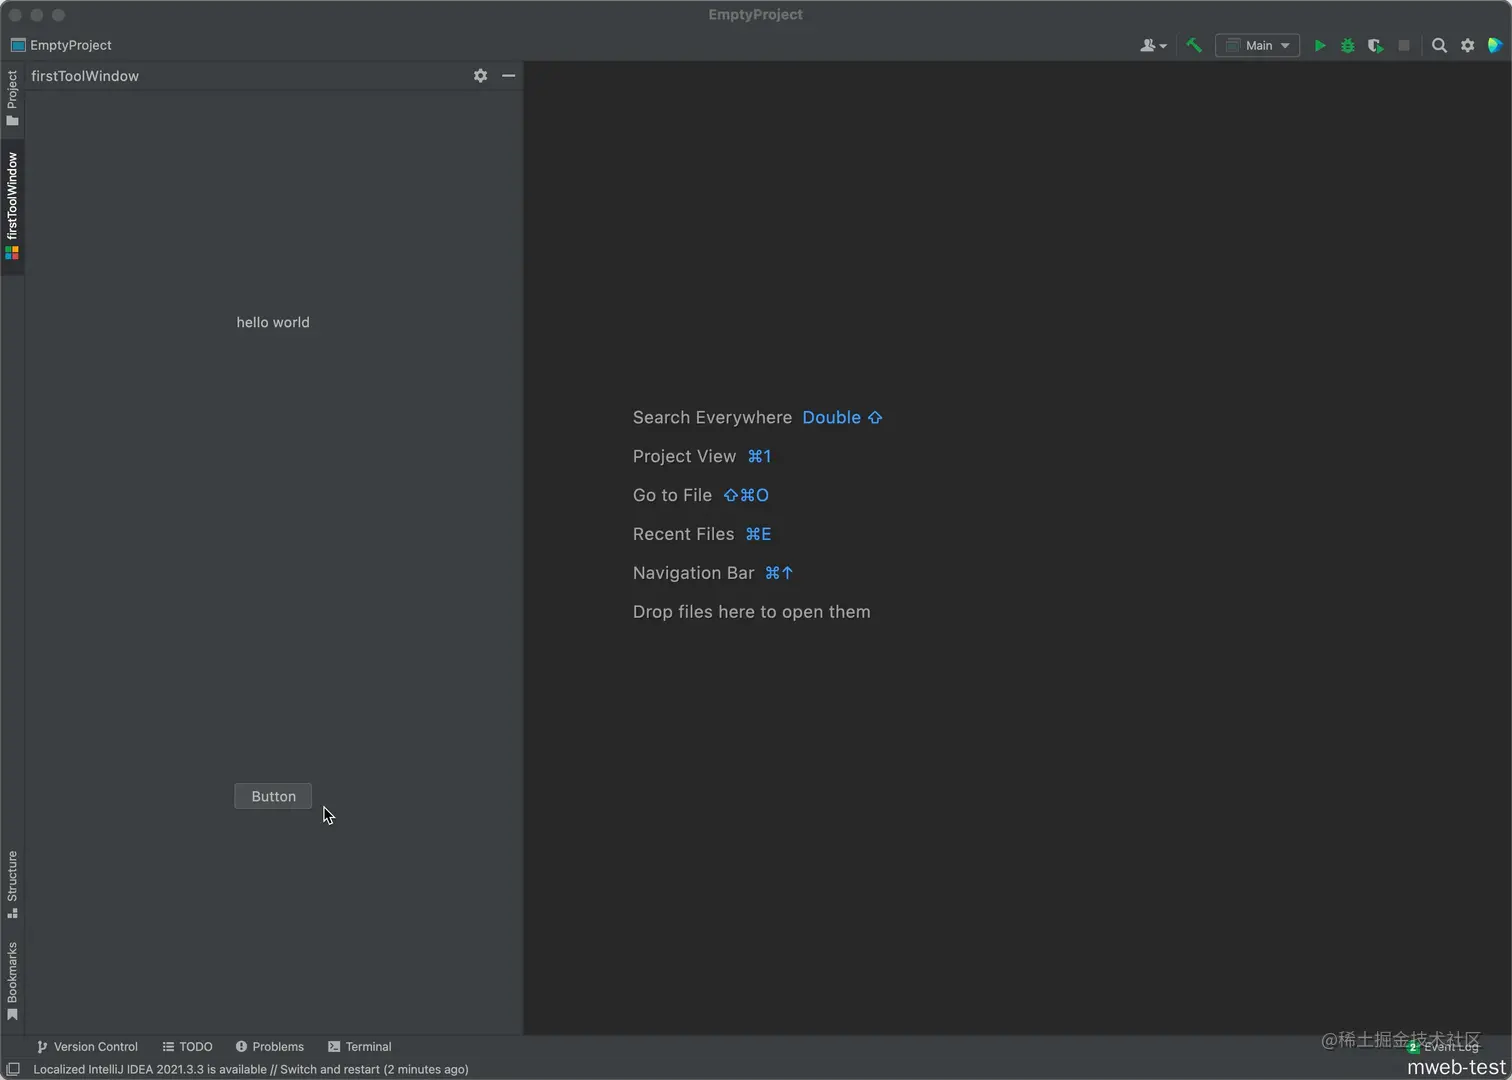
Task: Click the Build Project hammer icon
Action: (1194, 45)
